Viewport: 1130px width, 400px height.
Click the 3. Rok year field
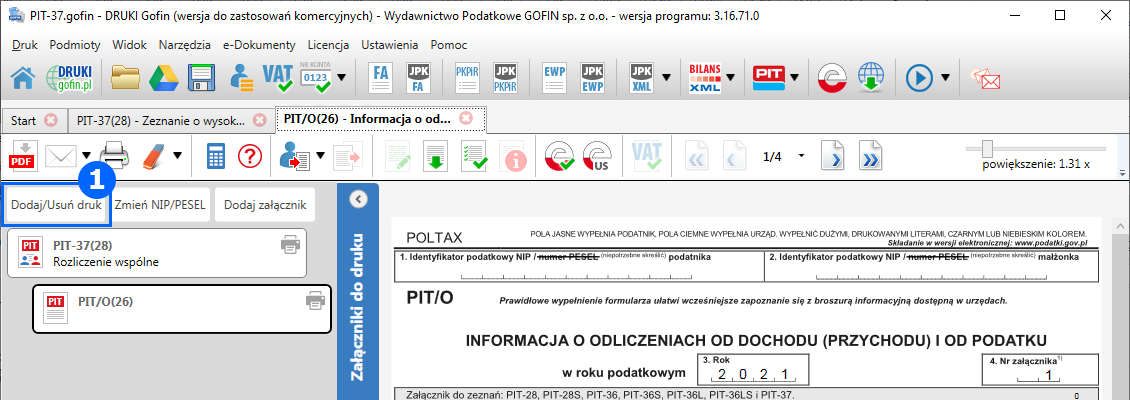coord(754,370)
